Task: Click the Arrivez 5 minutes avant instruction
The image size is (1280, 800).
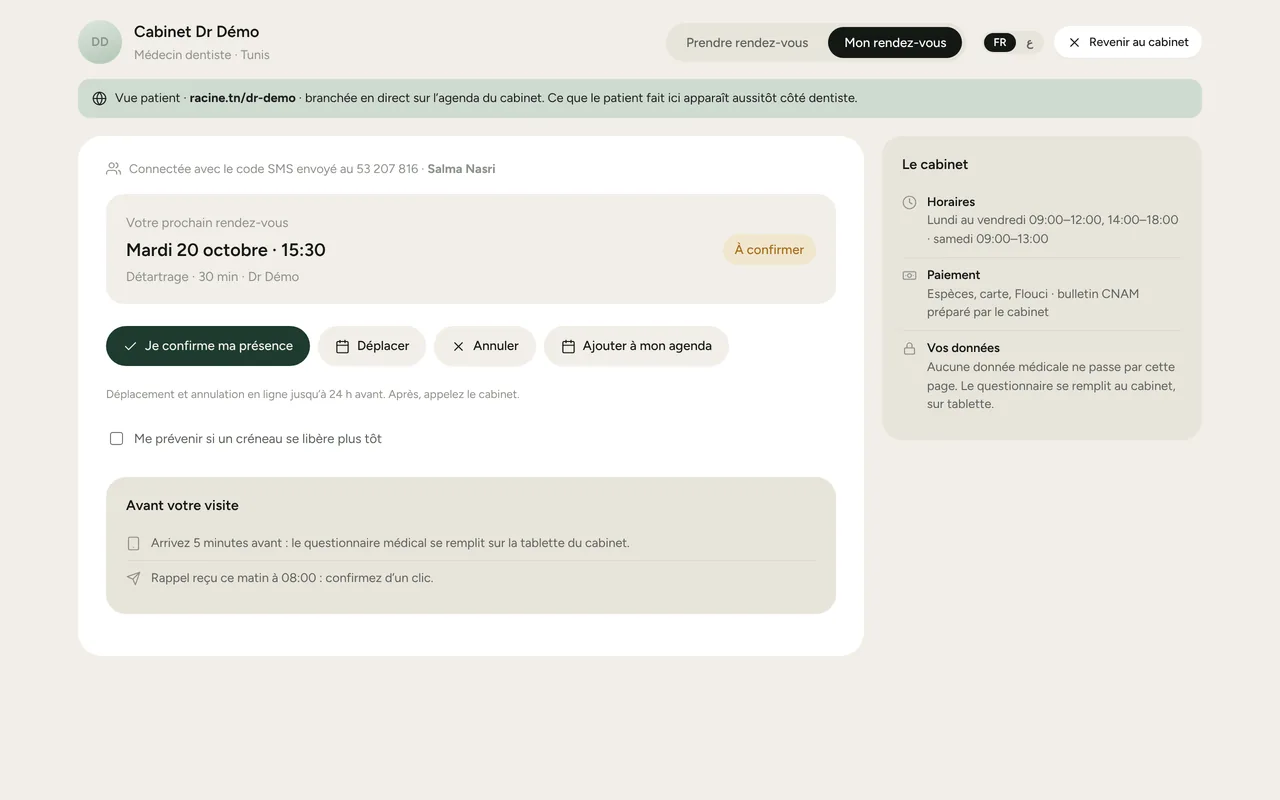Action: click(x=390, y=543)
